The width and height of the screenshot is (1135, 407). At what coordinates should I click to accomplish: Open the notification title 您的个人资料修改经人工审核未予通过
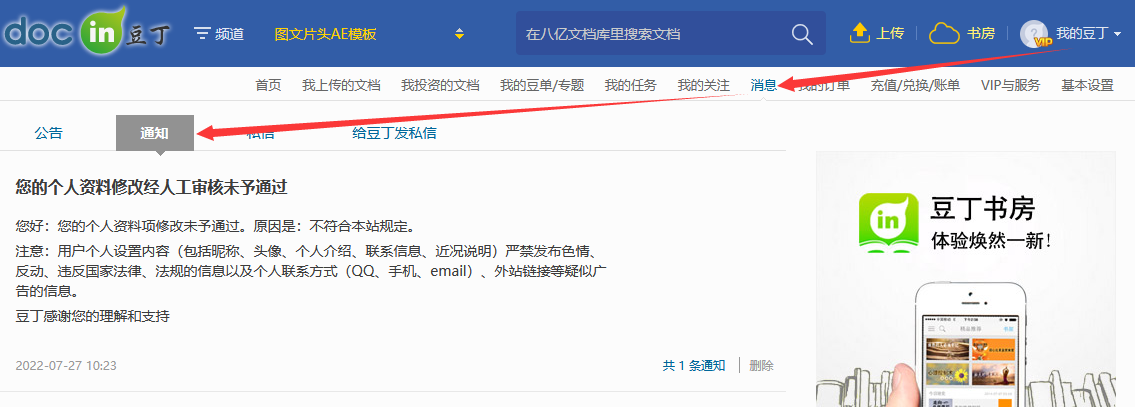coord(151,188)
